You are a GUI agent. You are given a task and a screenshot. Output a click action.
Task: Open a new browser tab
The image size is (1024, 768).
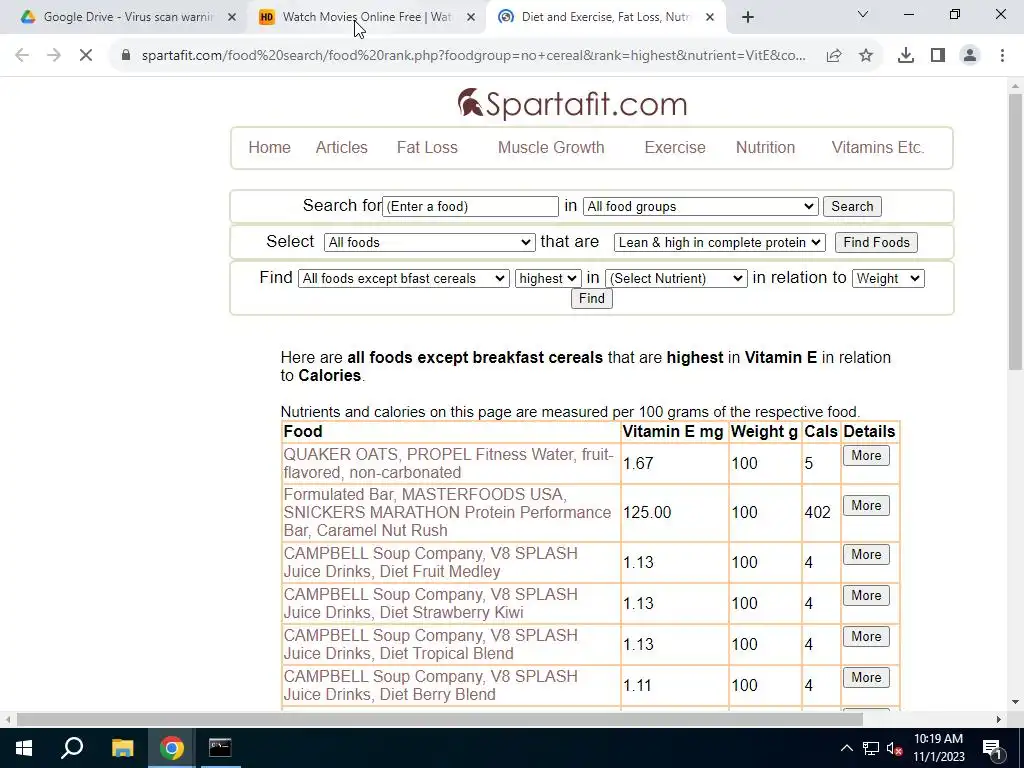[748, 18]
